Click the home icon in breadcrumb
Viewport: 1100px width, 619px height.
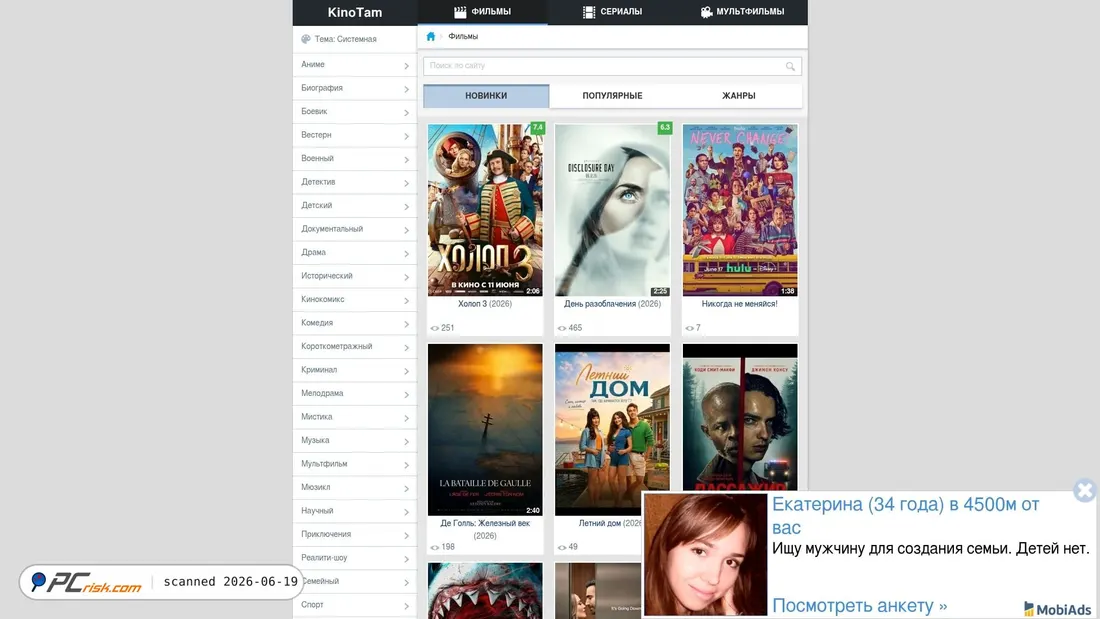pyautogui.click(x=431, y=36)
